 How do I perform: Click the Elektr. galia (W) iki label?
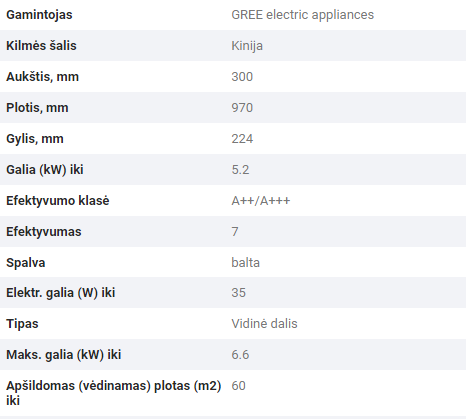[x=61, y=293]
